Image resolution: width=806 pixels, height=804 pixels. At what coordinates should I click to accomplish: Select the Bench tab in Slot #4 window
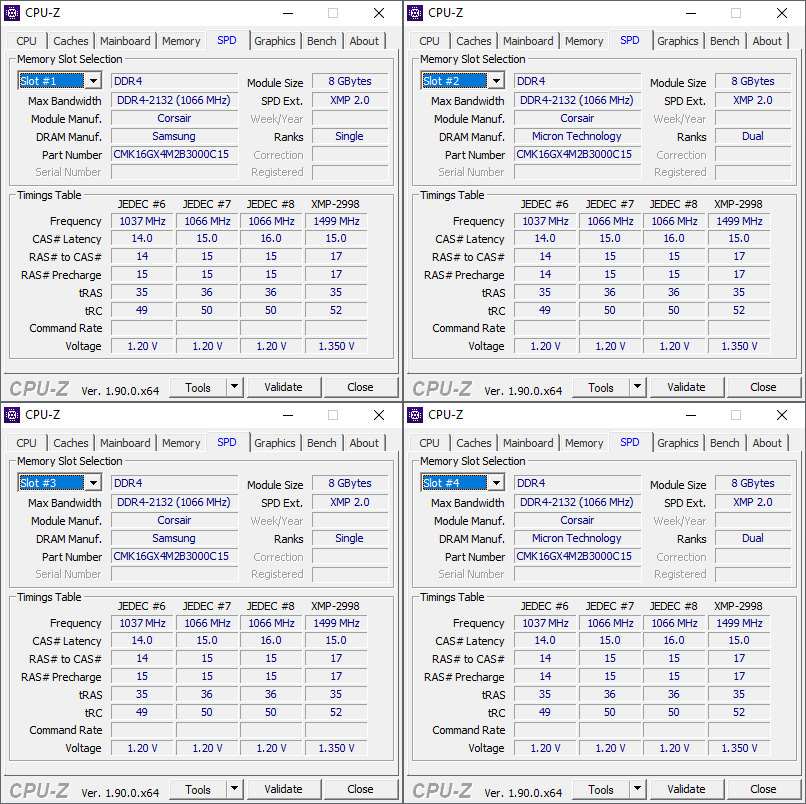pyautogui.click(x=725, y=443)
